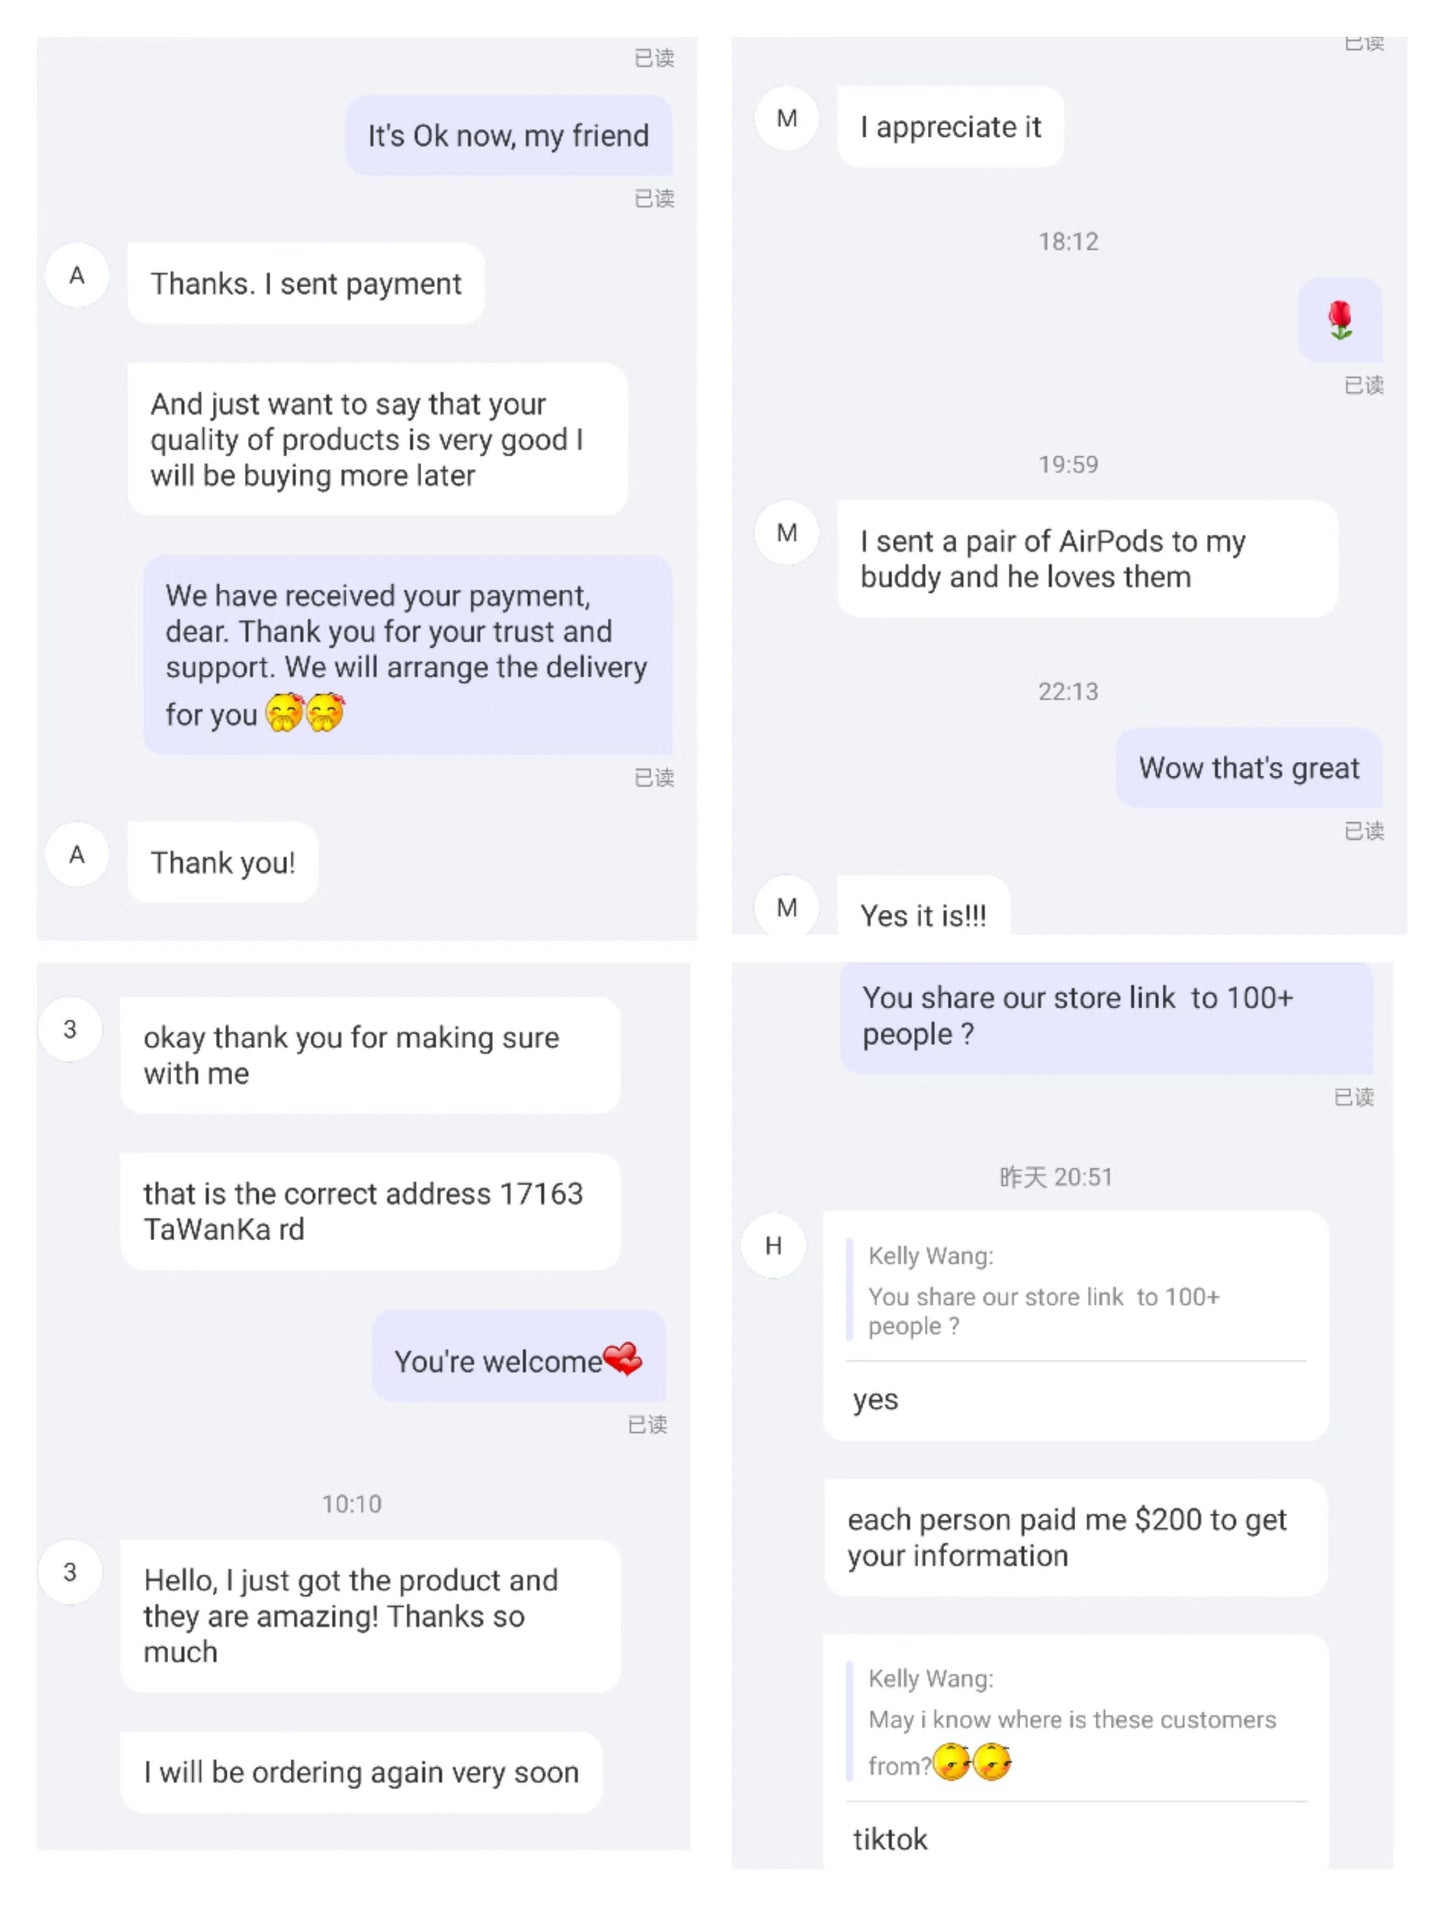This screenshot has width=1445, height=1906.
Task: Click the red hearts emoji after 'You're welcome'
Action: point(623,1359)
